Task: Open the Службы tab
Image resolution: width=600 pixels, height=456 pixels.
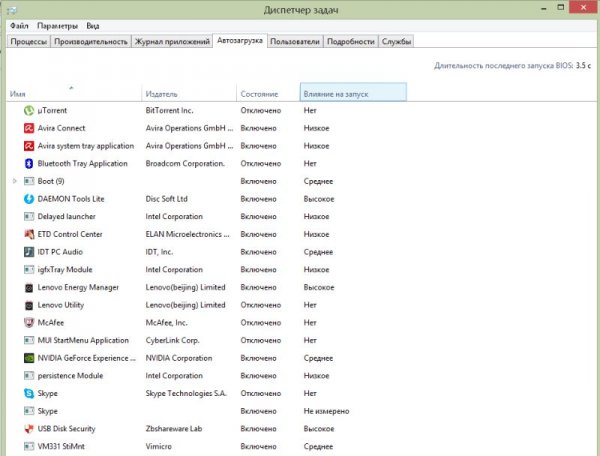Action: coord(397,42)
